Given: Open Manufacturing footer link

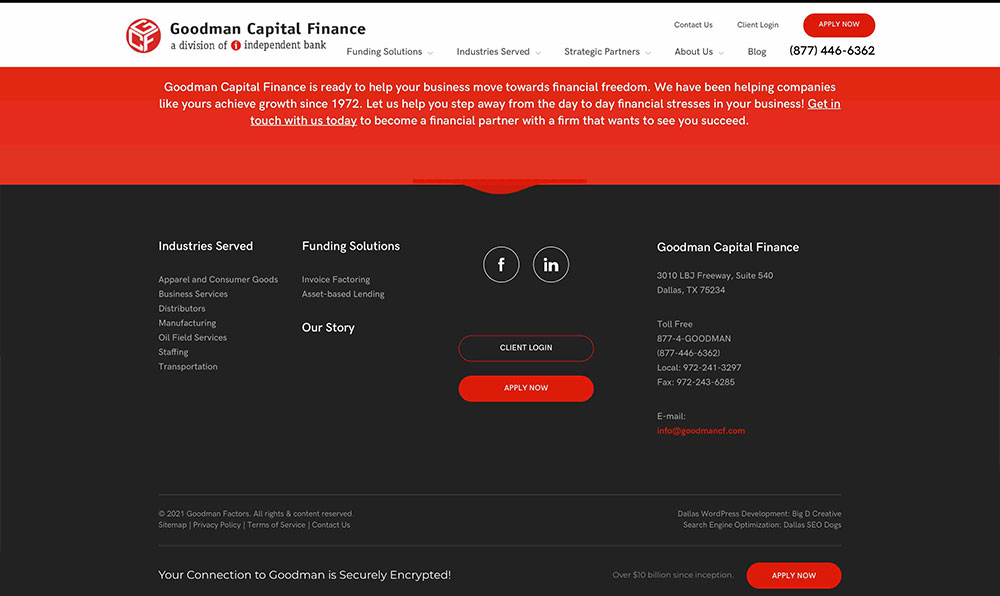Looking at the screenshot, I should click(x=187, y=323).
